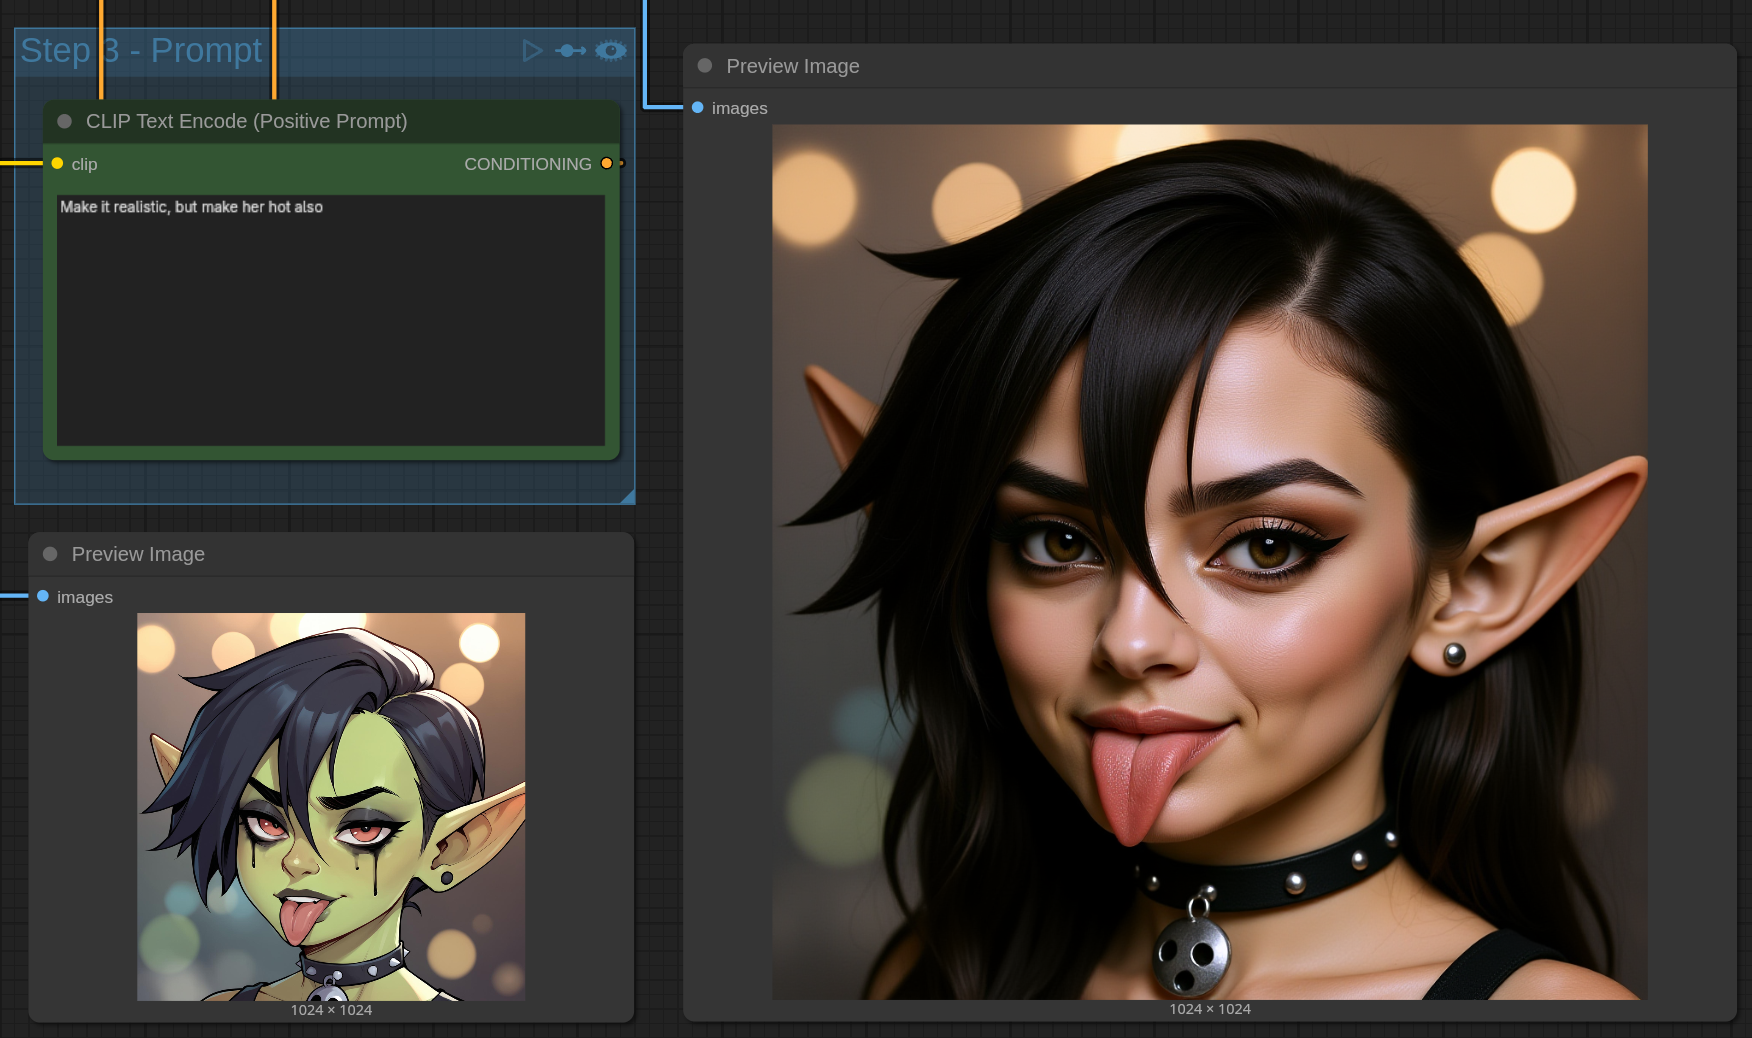The height and width of the screenshot is (1038, 1752).
Task: Click into the positive prompt text box
Action: pyautogui.click(x=331, y=320)
